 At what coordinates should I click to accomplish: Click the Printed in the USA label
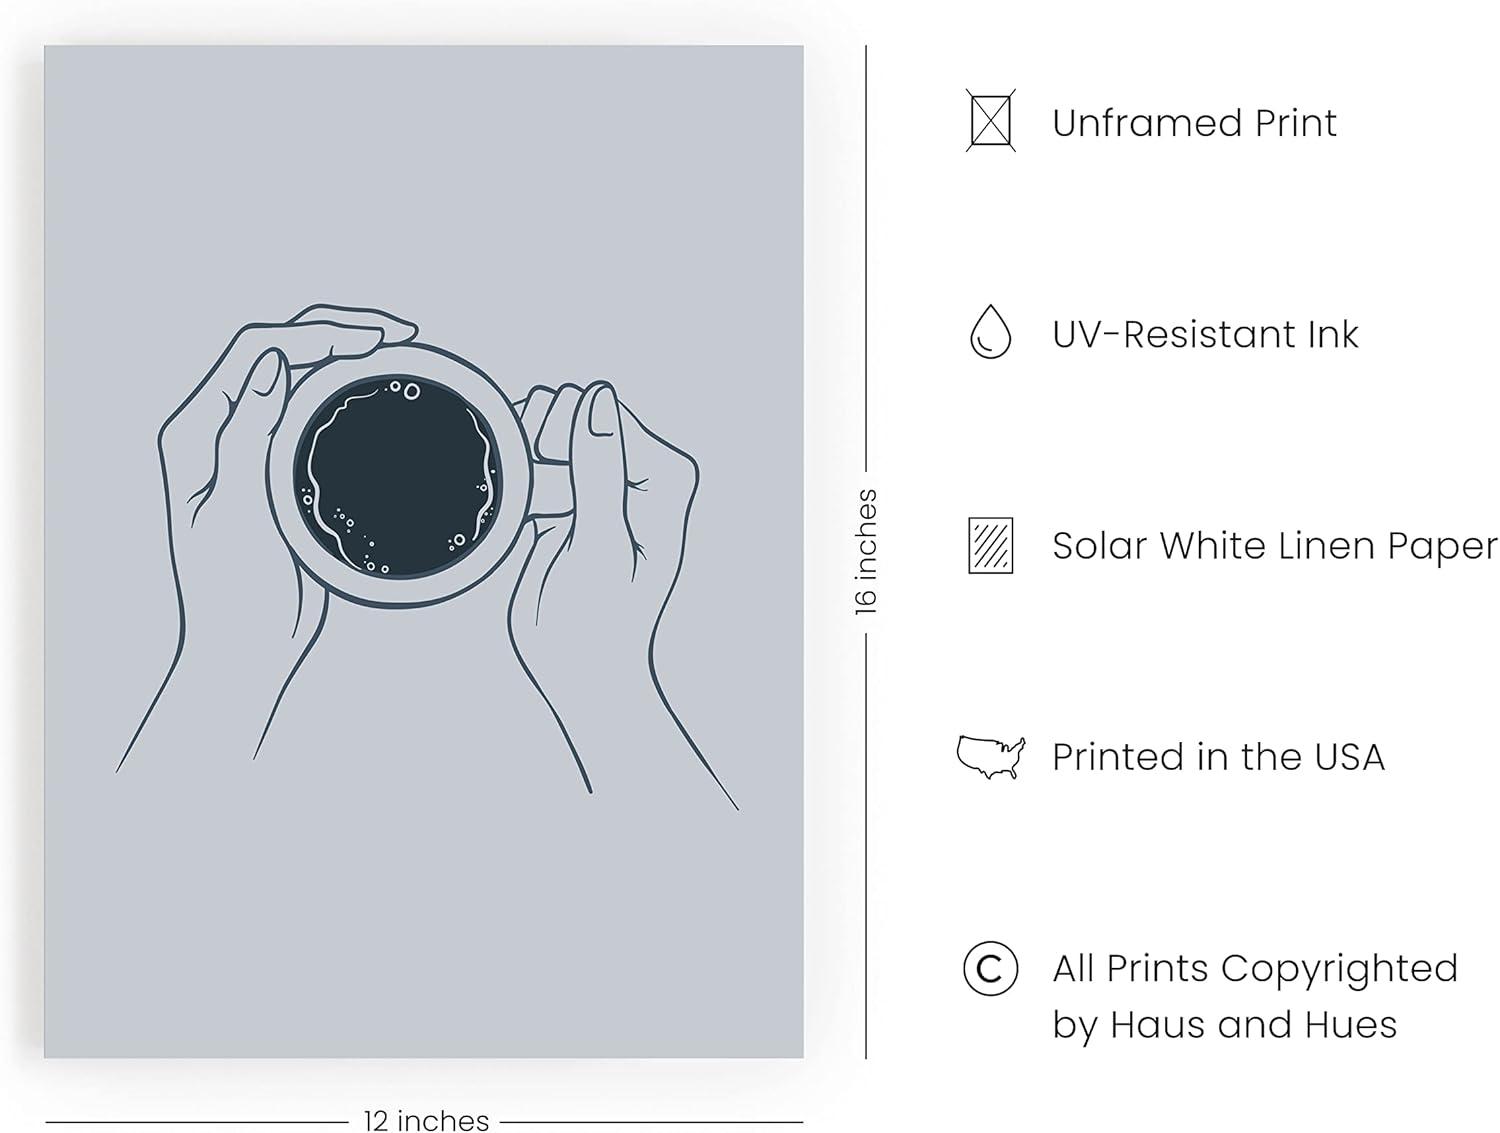point(1218,757)
